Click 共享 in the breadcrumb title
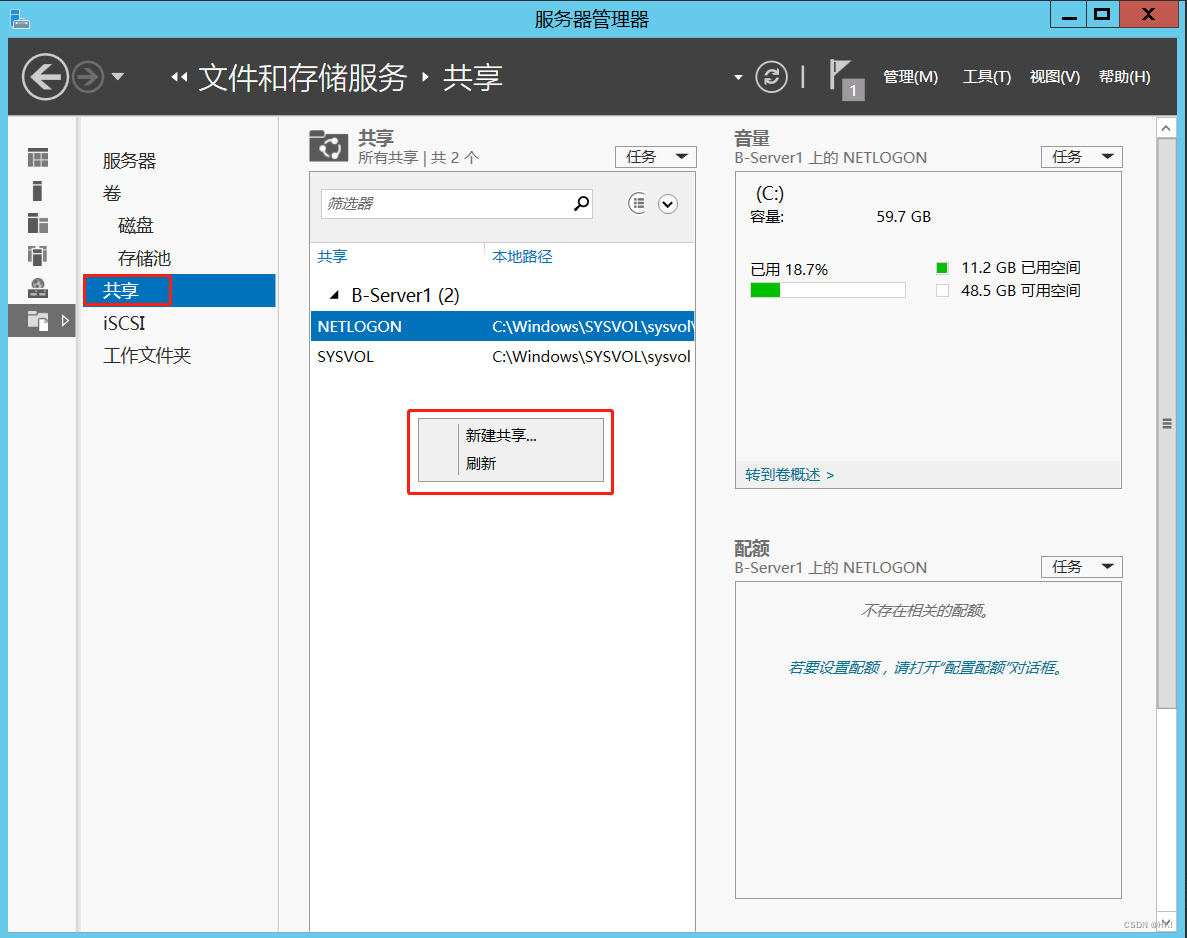The width and height of the screenshot is (1187, 938). click(x=472, y=77)
